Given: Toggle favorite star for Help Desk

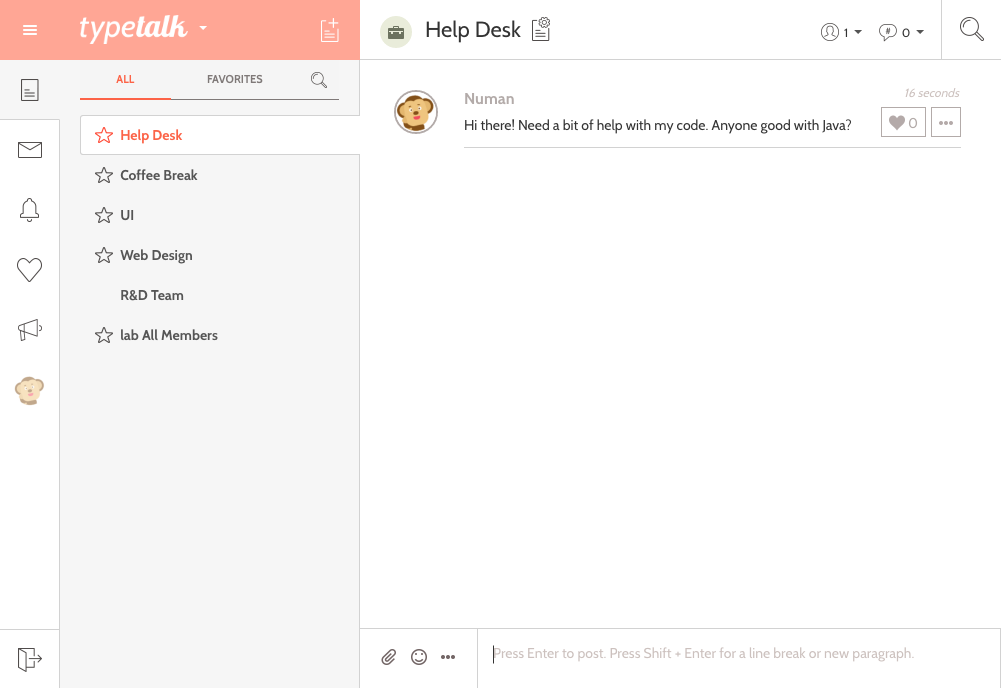Looking at the screenshot, I should tap(103, 135).
